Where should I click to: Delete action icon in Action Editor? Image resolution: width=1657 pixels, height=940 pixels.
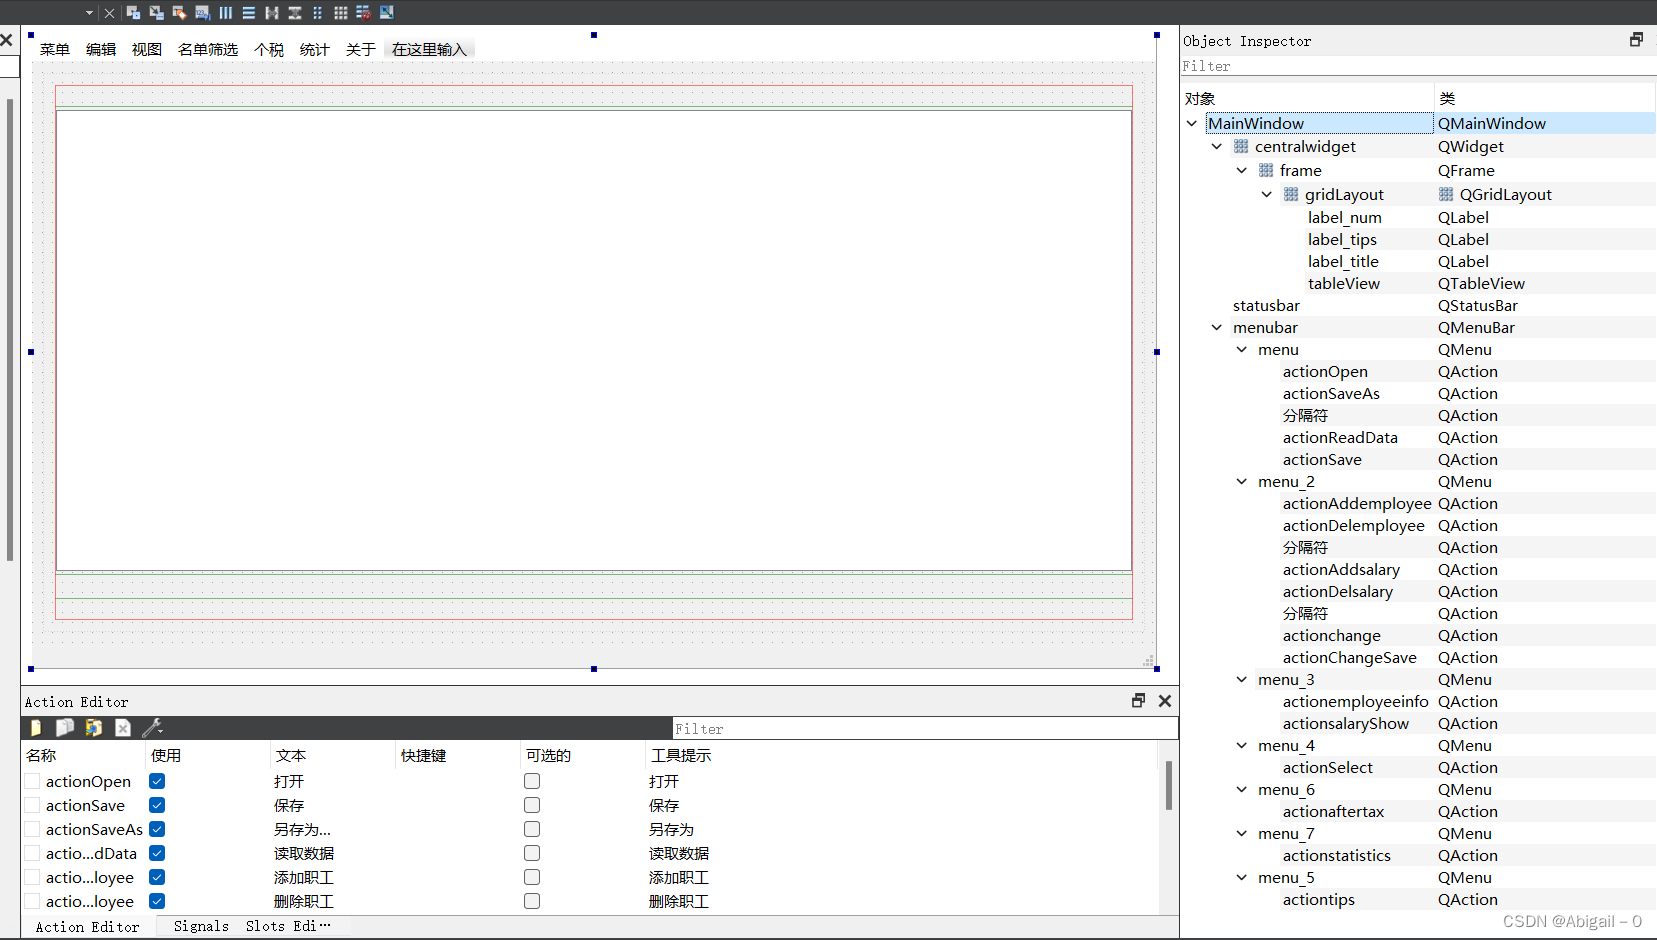click(x=123, y=728)
